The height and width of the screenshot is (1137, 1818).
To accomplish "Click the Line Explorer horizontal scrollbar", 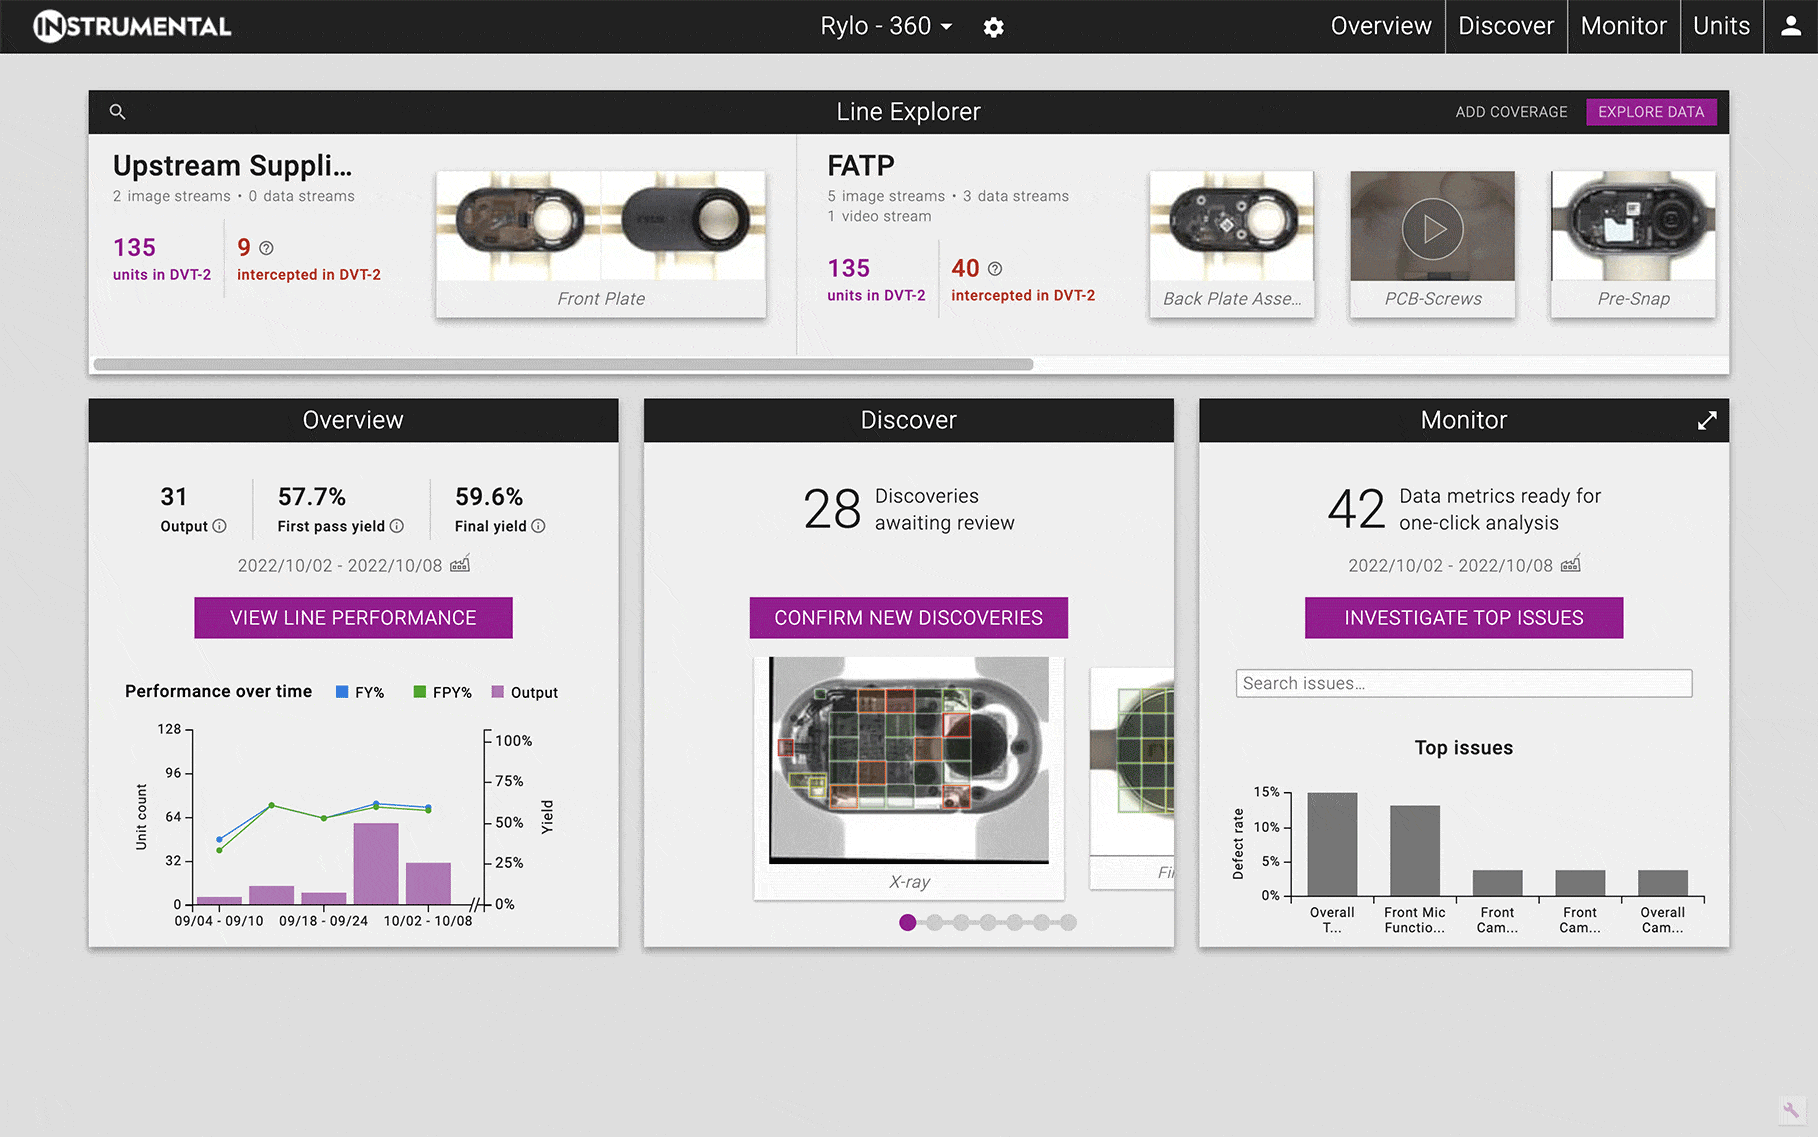I will click(563, 365).
